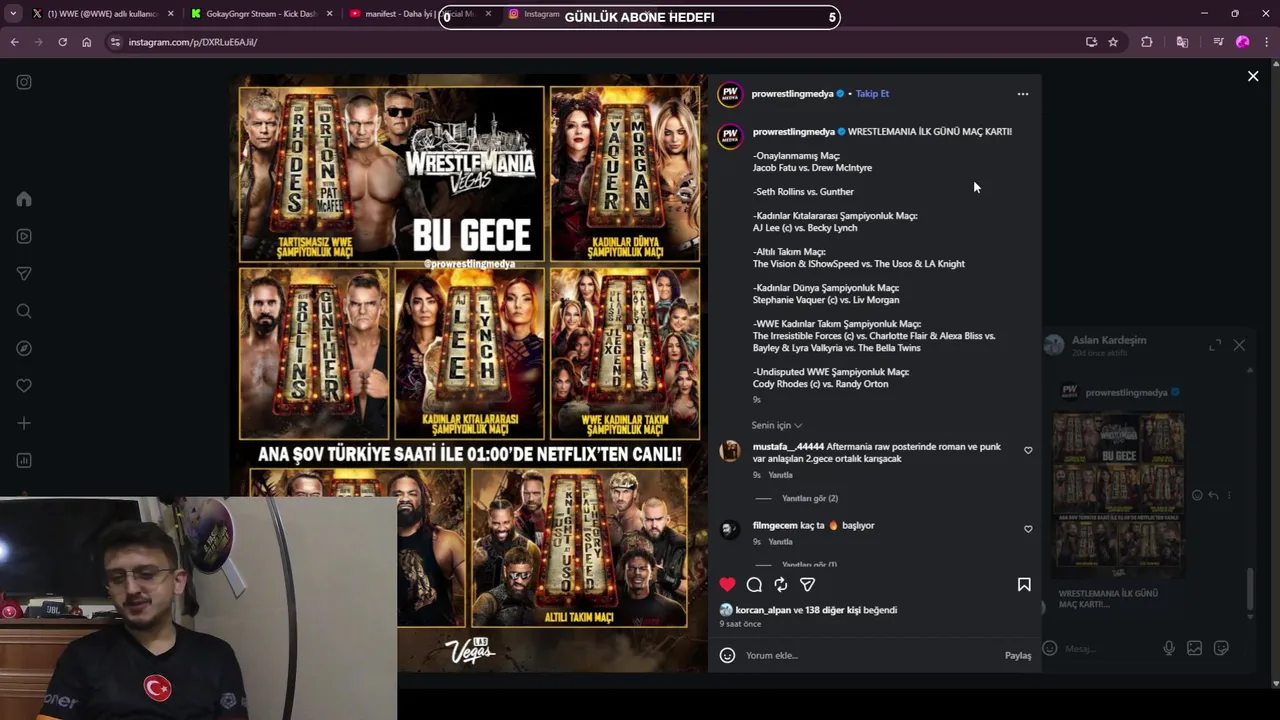Close the X WWE browser tab

point(170,14)
